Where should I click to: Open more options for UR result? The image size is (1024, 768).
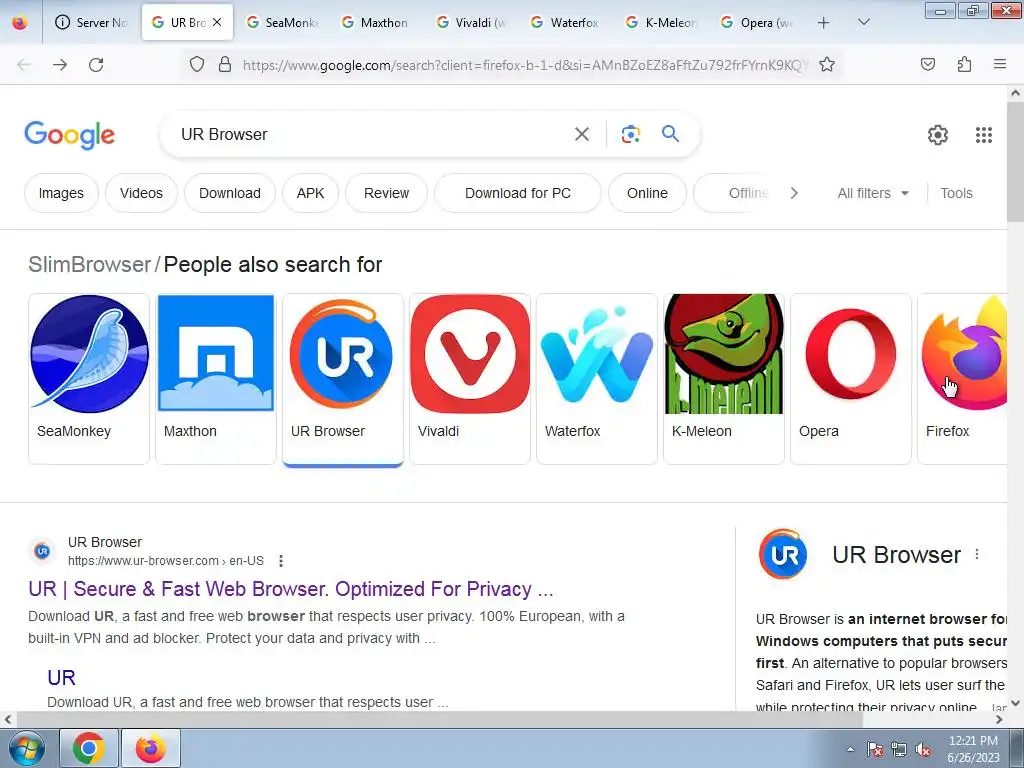[281, 561]
